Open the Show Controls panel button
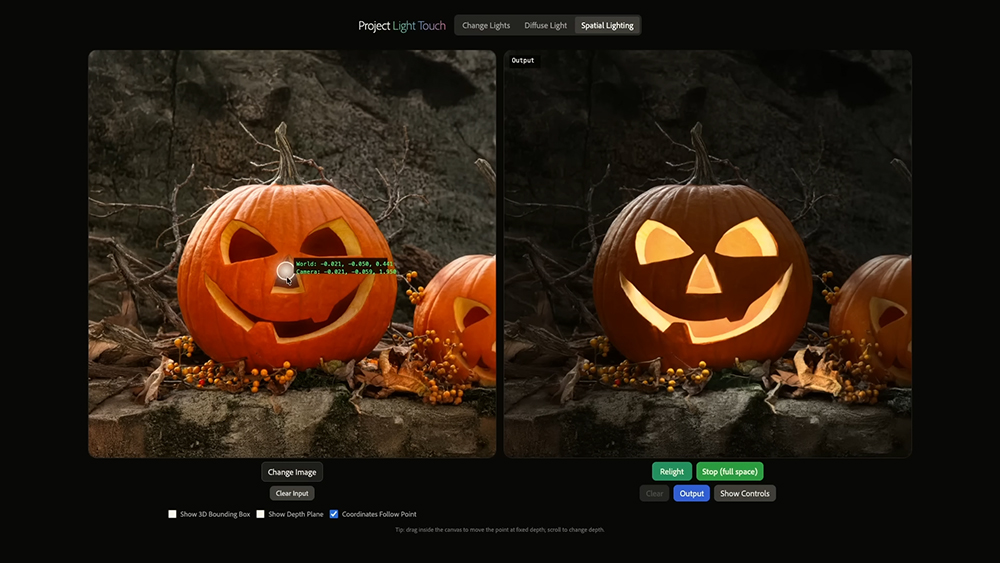The width and height of the screenshot is (1000, 563). click(x=744, y=493)
